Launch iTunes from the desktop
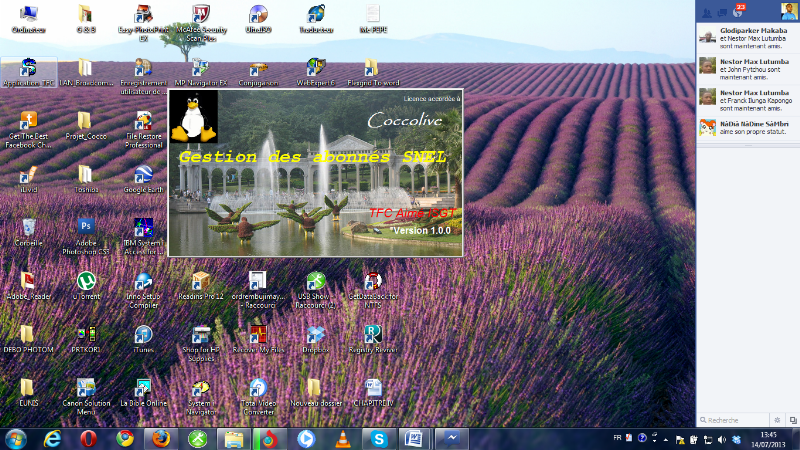 [143, 334]
